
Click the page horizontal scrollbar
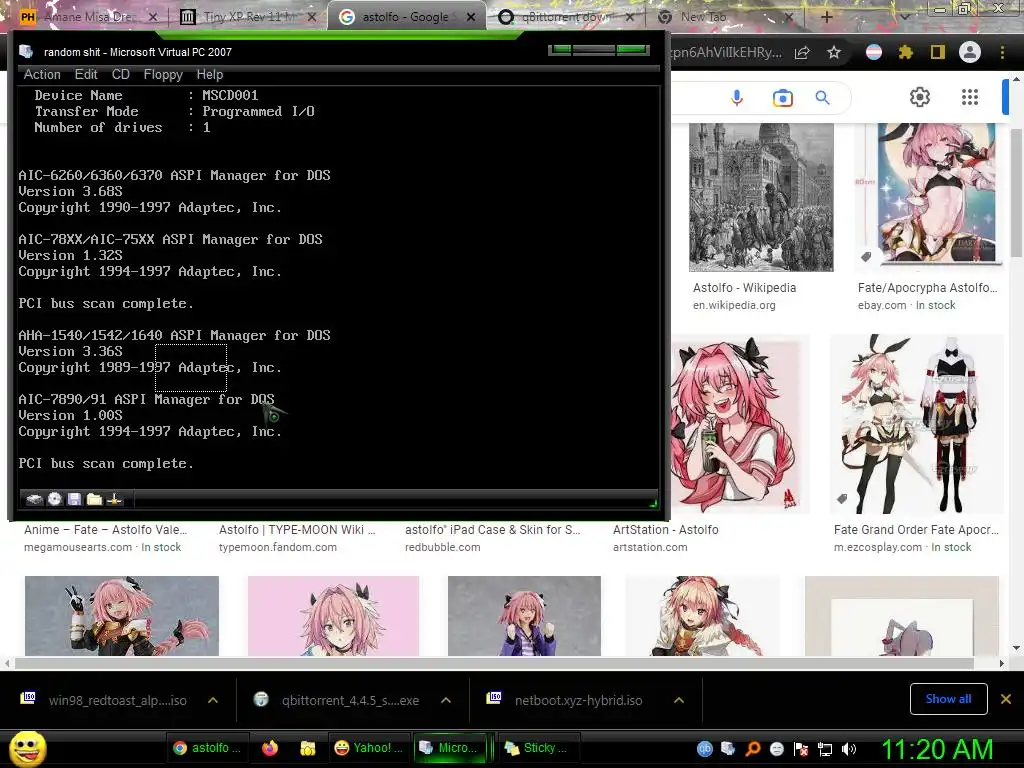494,664
